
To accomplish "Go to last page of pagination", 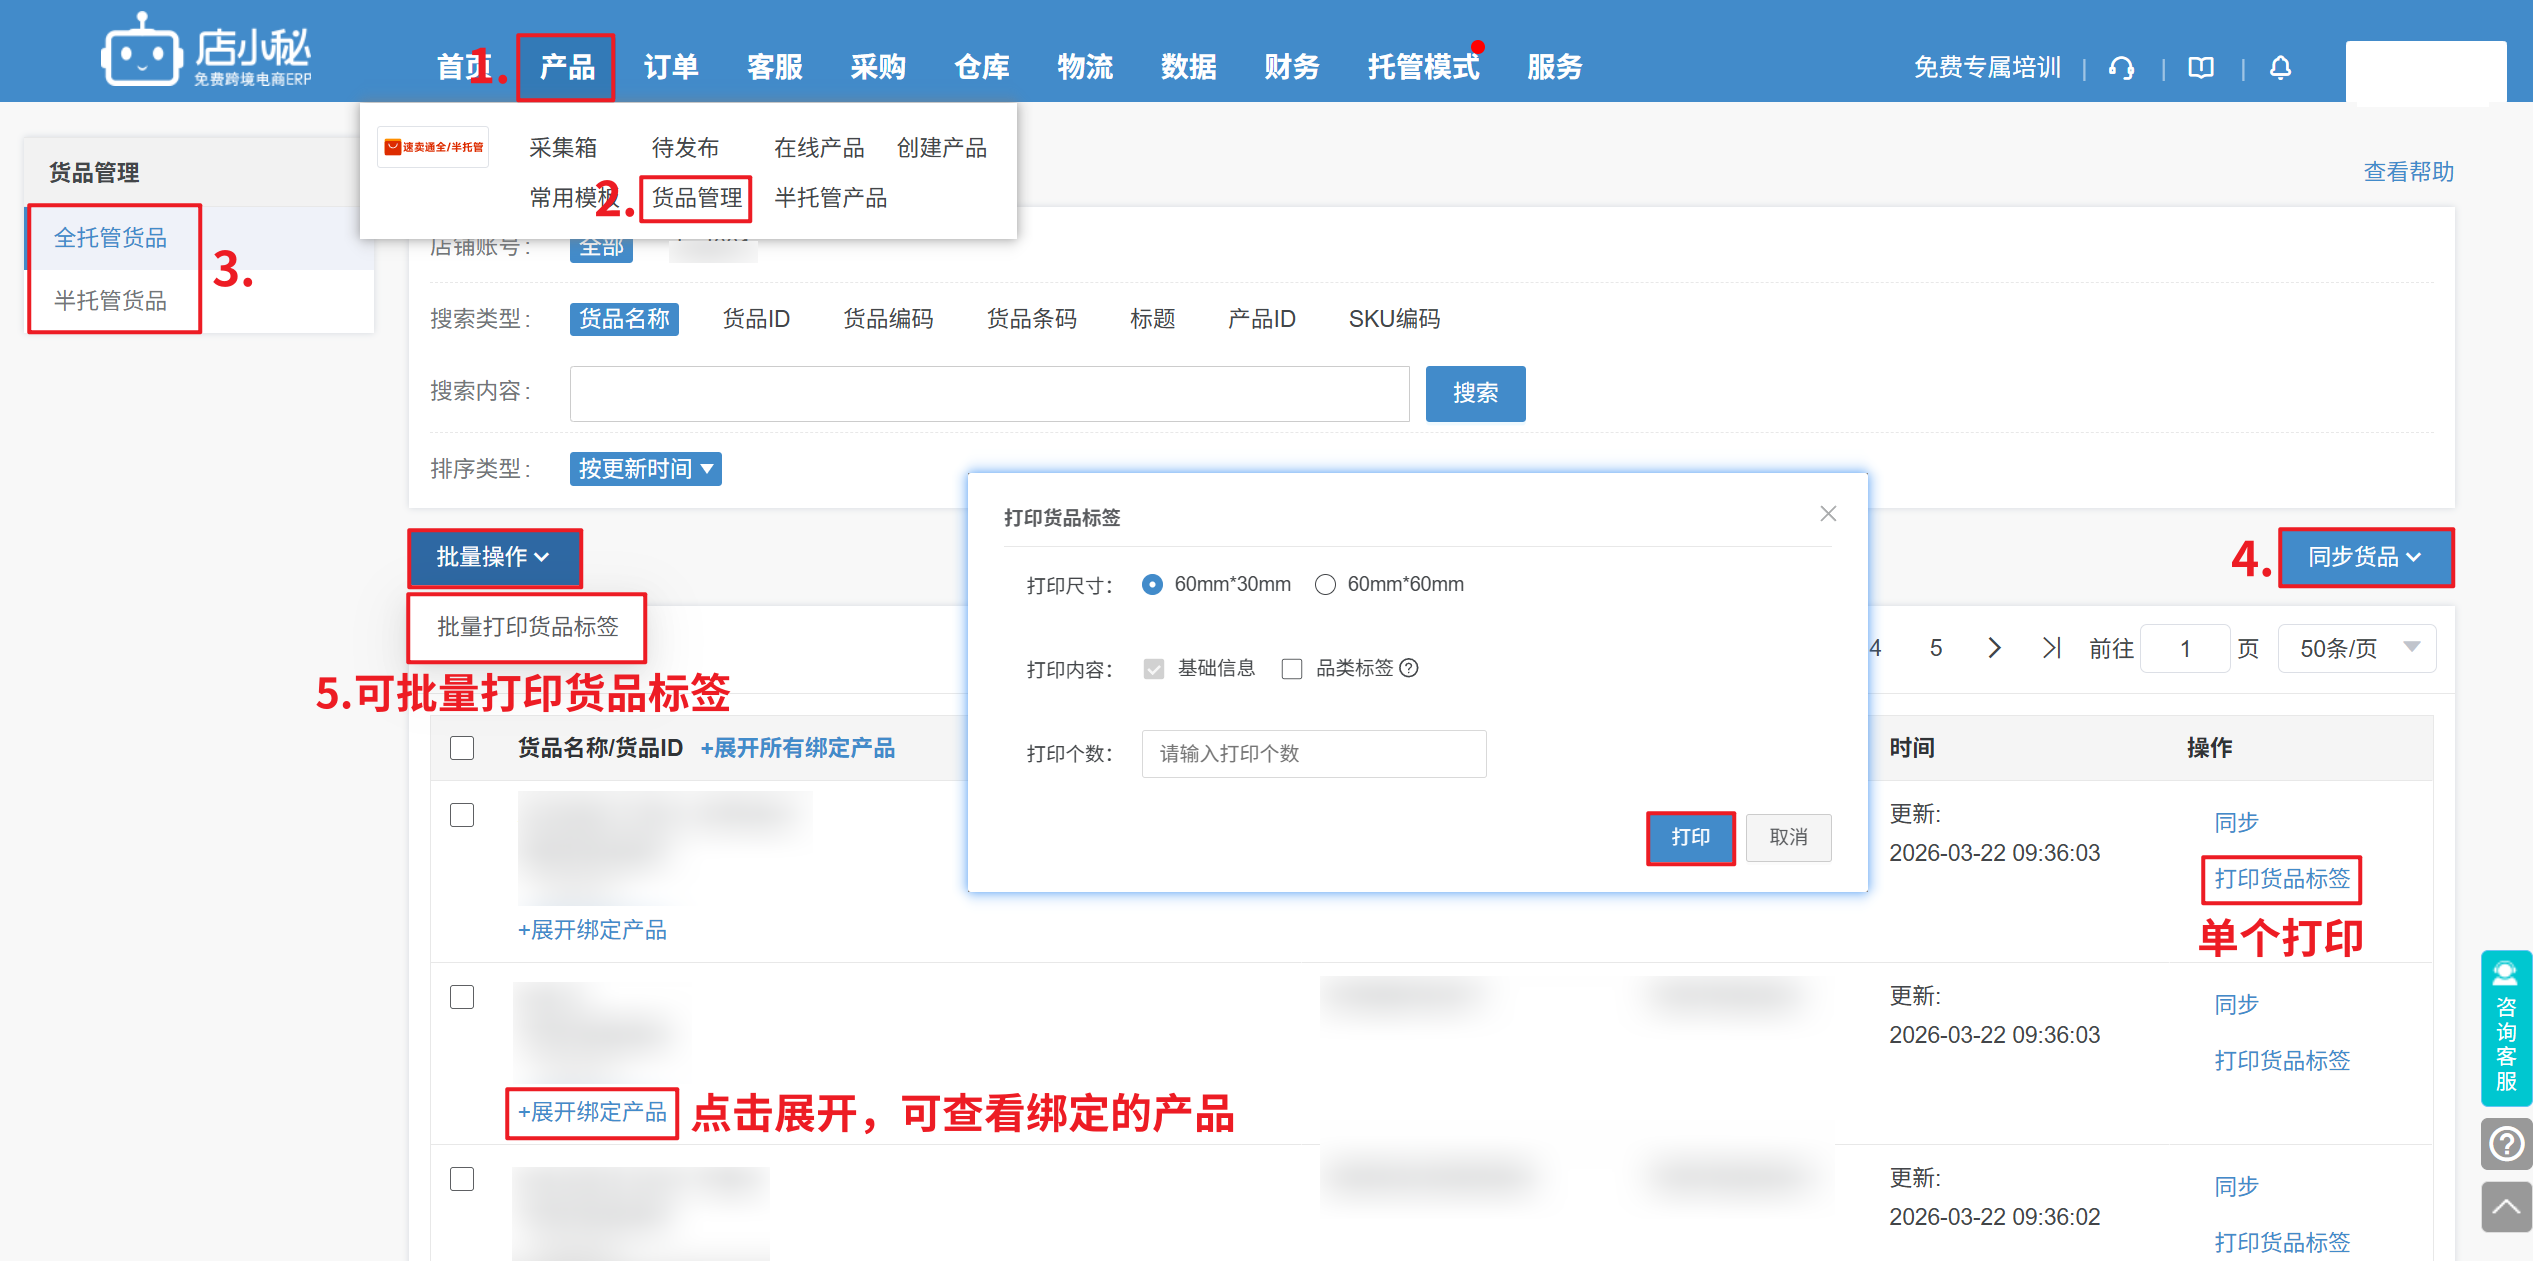I will click(x=2051, y=648).
